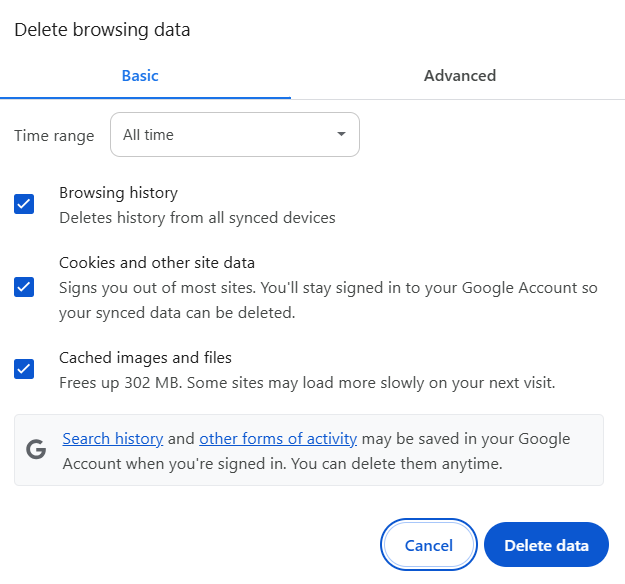
Task: Click the Cached images and files label
Action: 145,357
